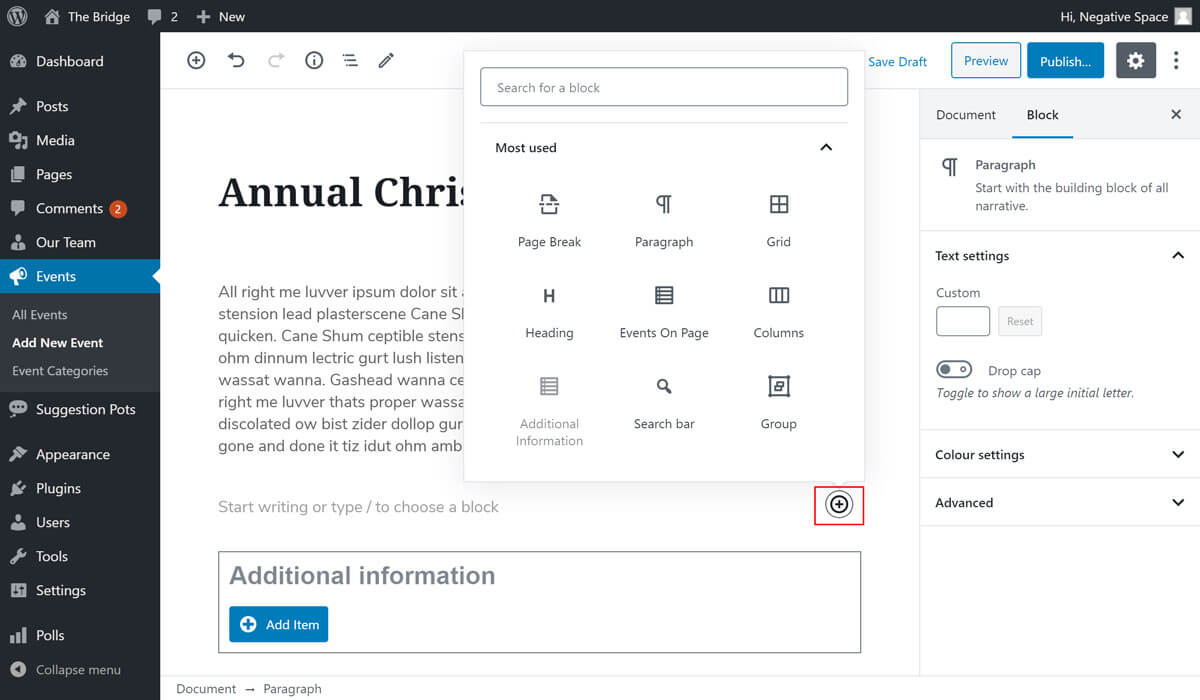
Task: Expand the Advanced section
Action: pyautogui.click(x=1177, y=503)
